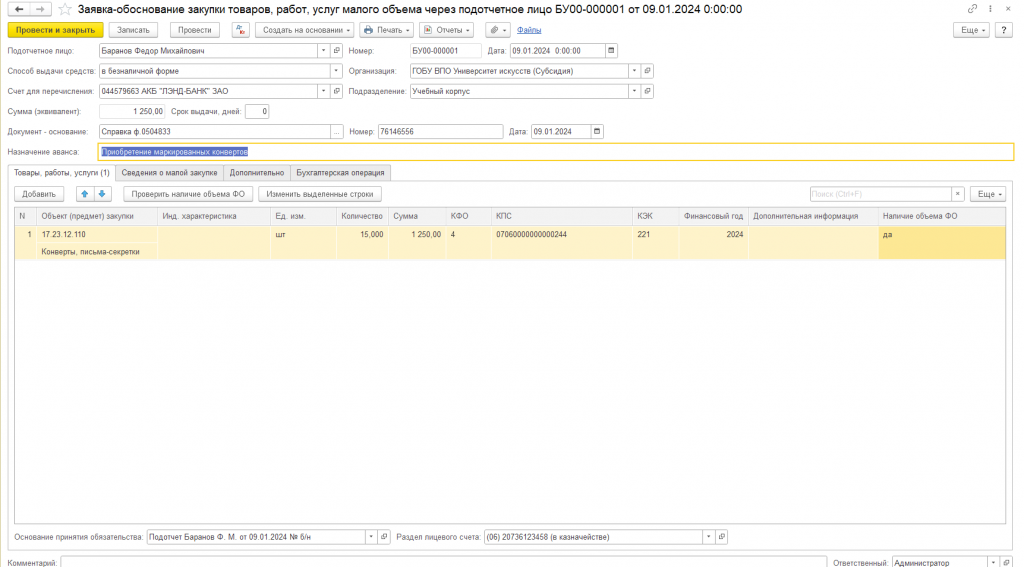Select cell with code 17.23.12.110

pyautogui.click(x=97, y=235)
